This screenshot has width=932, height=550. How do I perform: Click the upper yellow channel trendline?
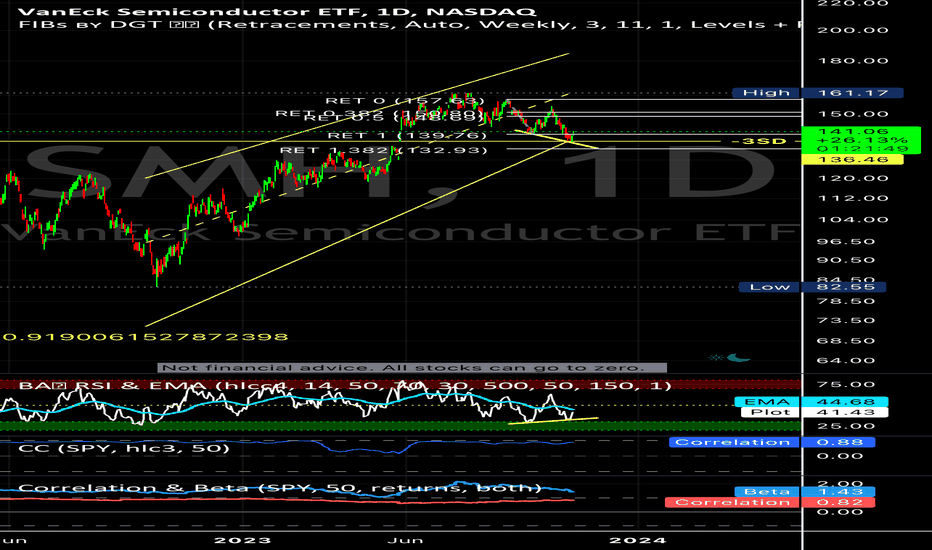pos(357,116)
